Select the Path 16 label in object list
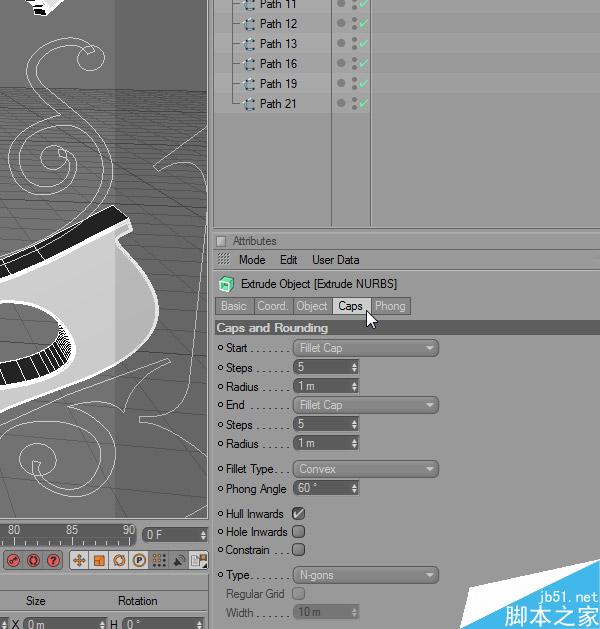Viewport: 600px width, 629px height. pyautogui.click(x=278, y=63)
